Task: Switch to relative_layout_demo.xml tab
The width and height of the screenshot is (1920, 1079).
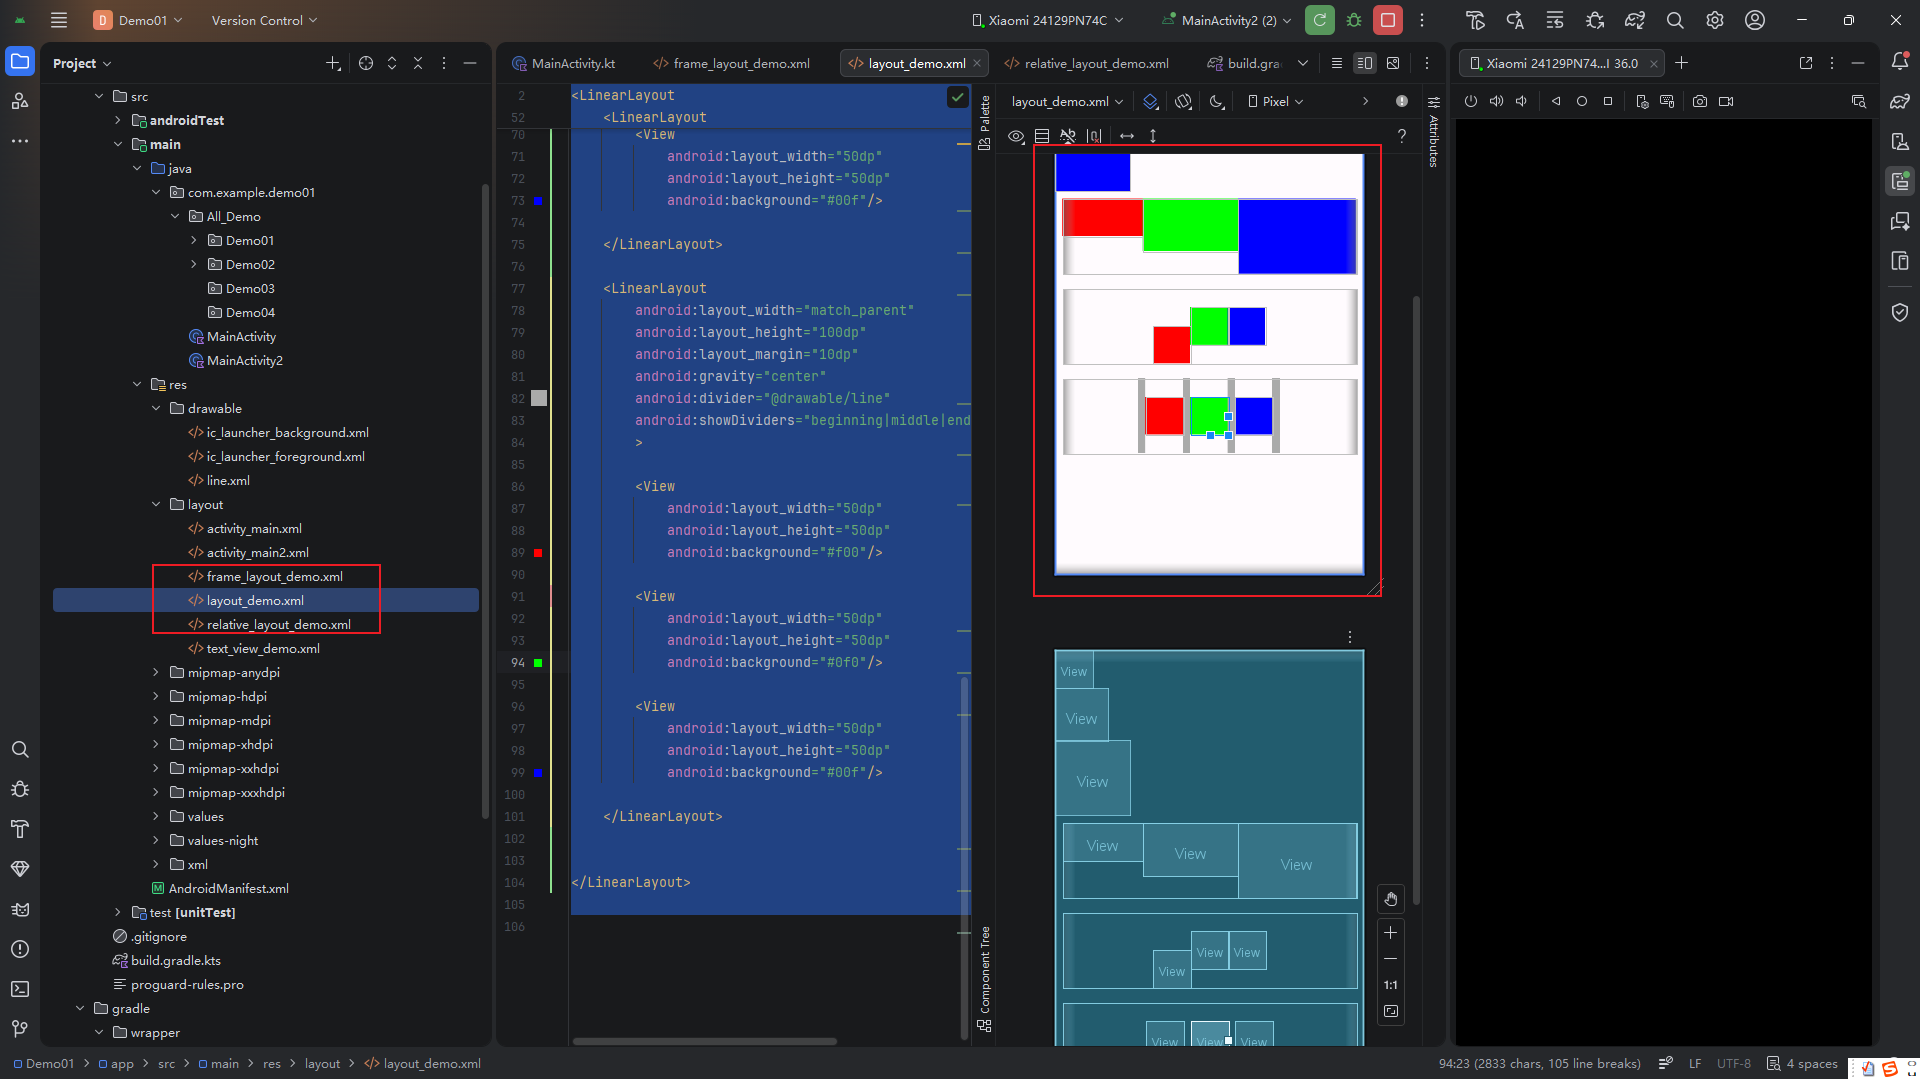Action: click(x=1087, y=63)
